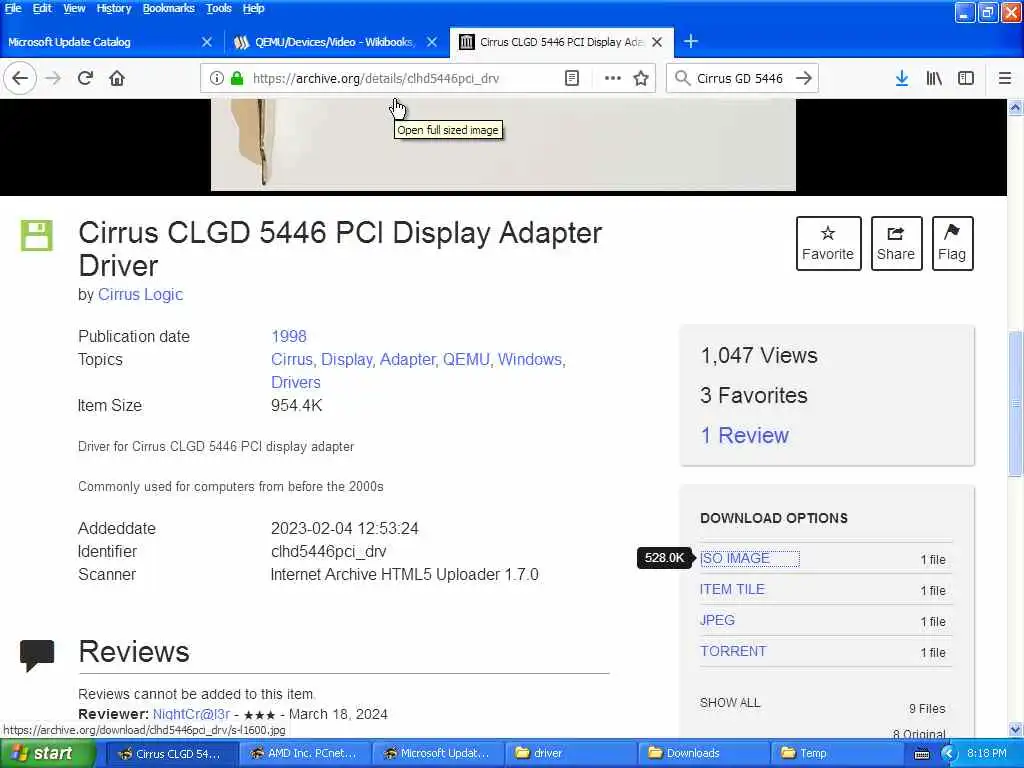Open the View menu
The width and height of the screenshot is (1024, 768).
click(74, 8)
